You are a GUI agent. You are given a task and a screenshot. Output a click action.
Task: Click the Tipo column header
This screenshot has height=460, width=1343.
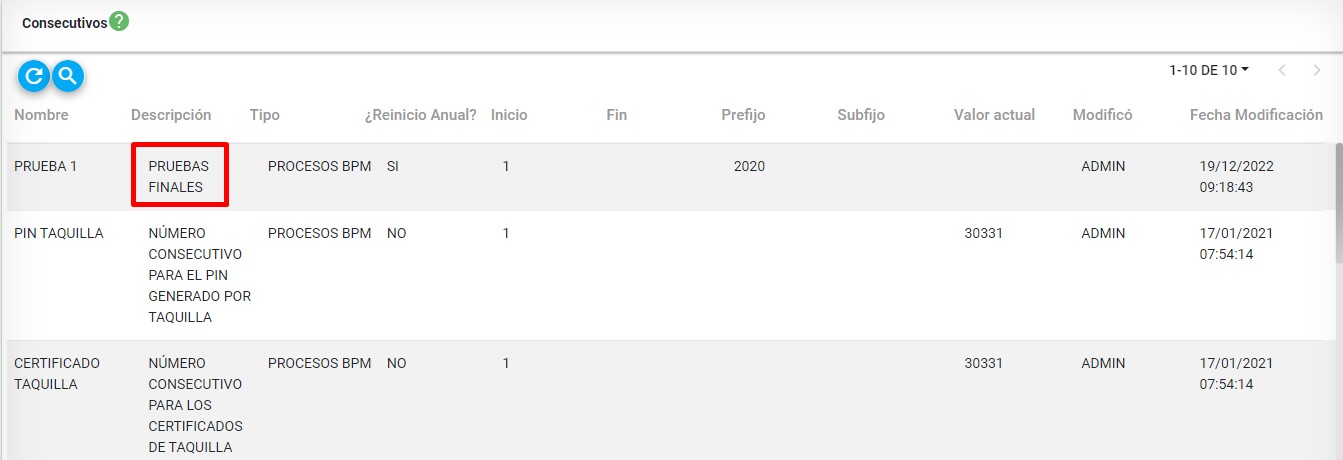265,115
